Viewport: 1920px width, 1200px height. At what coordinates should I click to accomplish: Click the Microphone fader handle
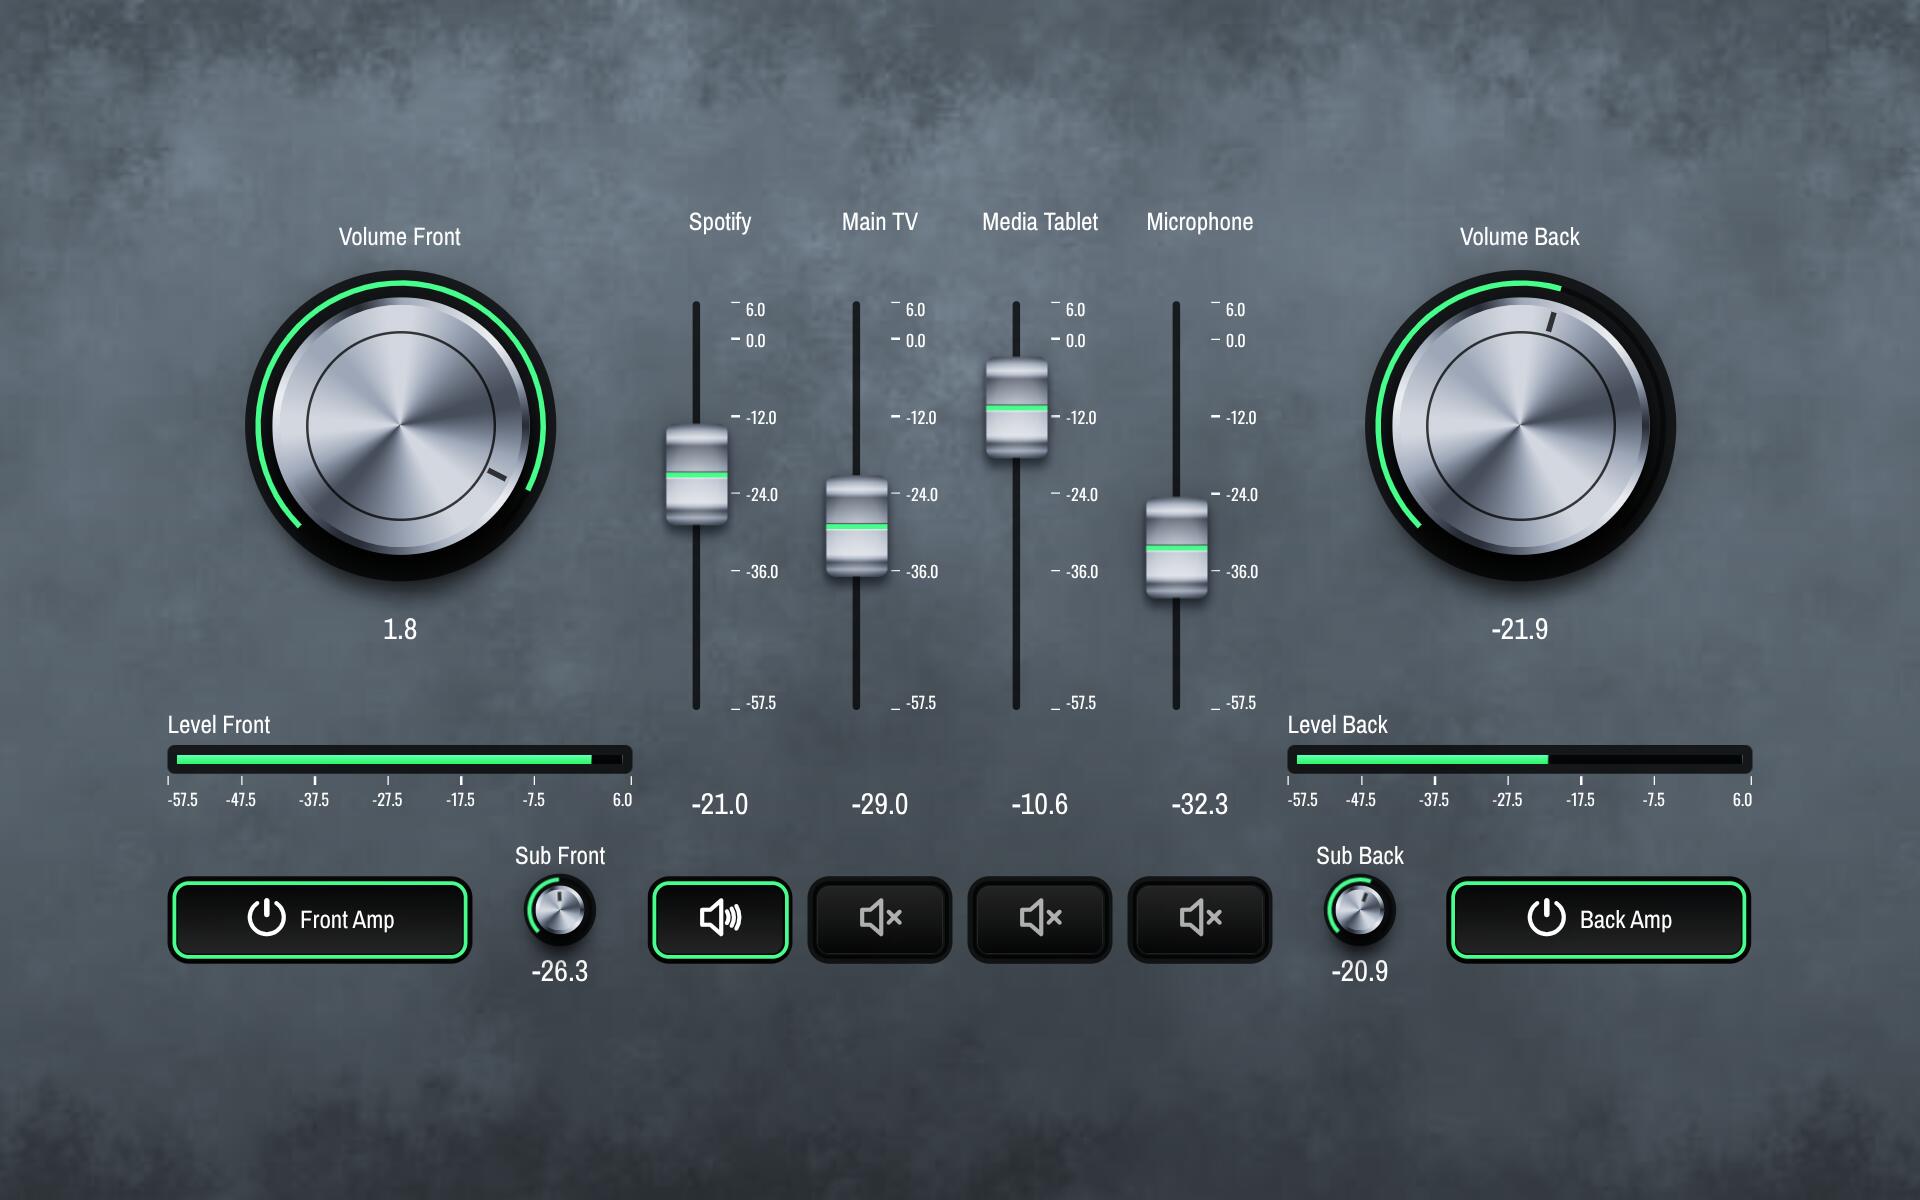[1176, 548]
